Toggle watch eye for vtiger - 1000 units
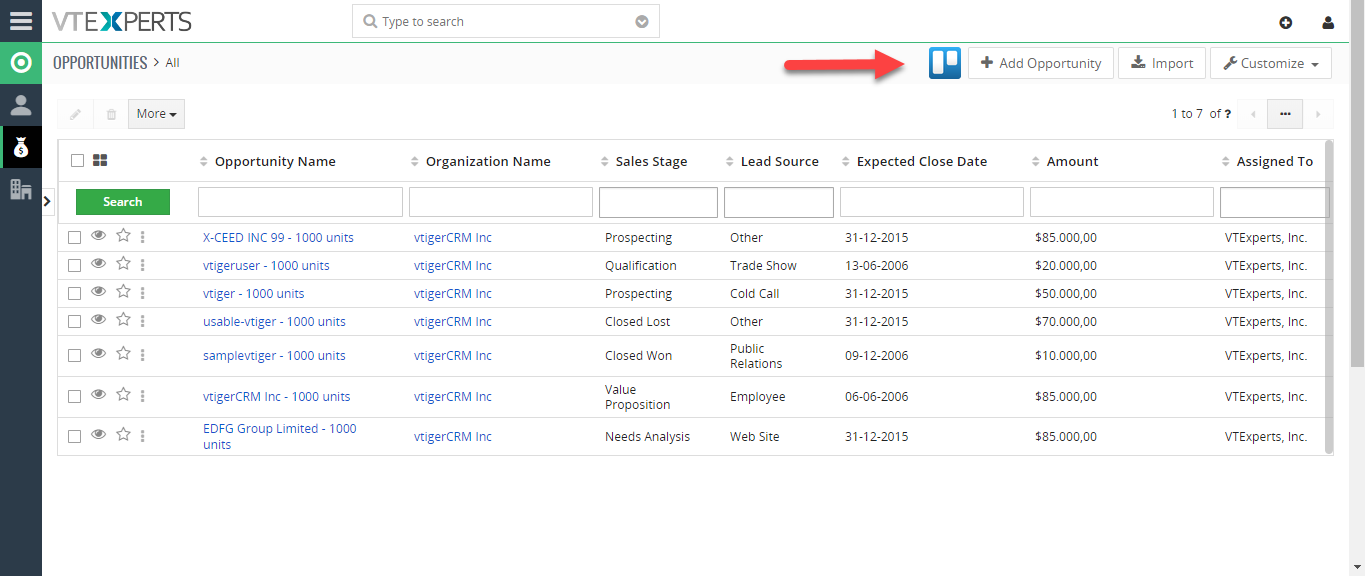 coord(98,292)
